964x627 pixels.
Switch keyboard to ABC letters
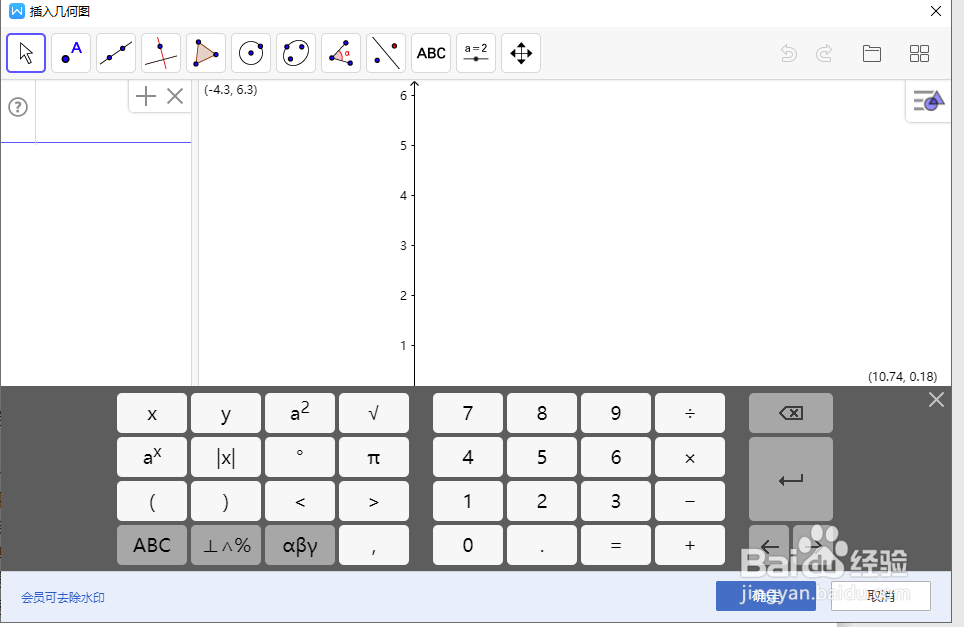(x=152, y=545)
